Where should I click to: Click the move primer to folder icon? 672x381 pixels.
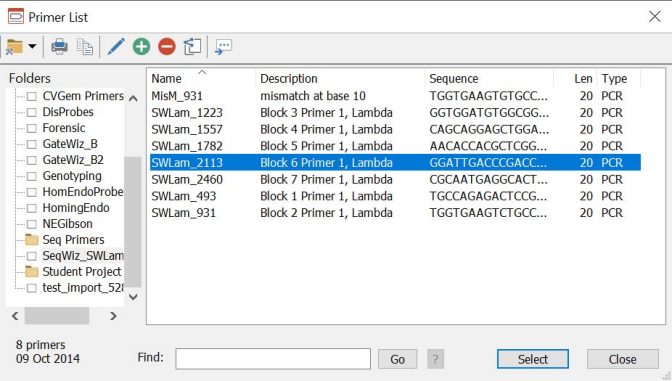[x=192, y=46]
